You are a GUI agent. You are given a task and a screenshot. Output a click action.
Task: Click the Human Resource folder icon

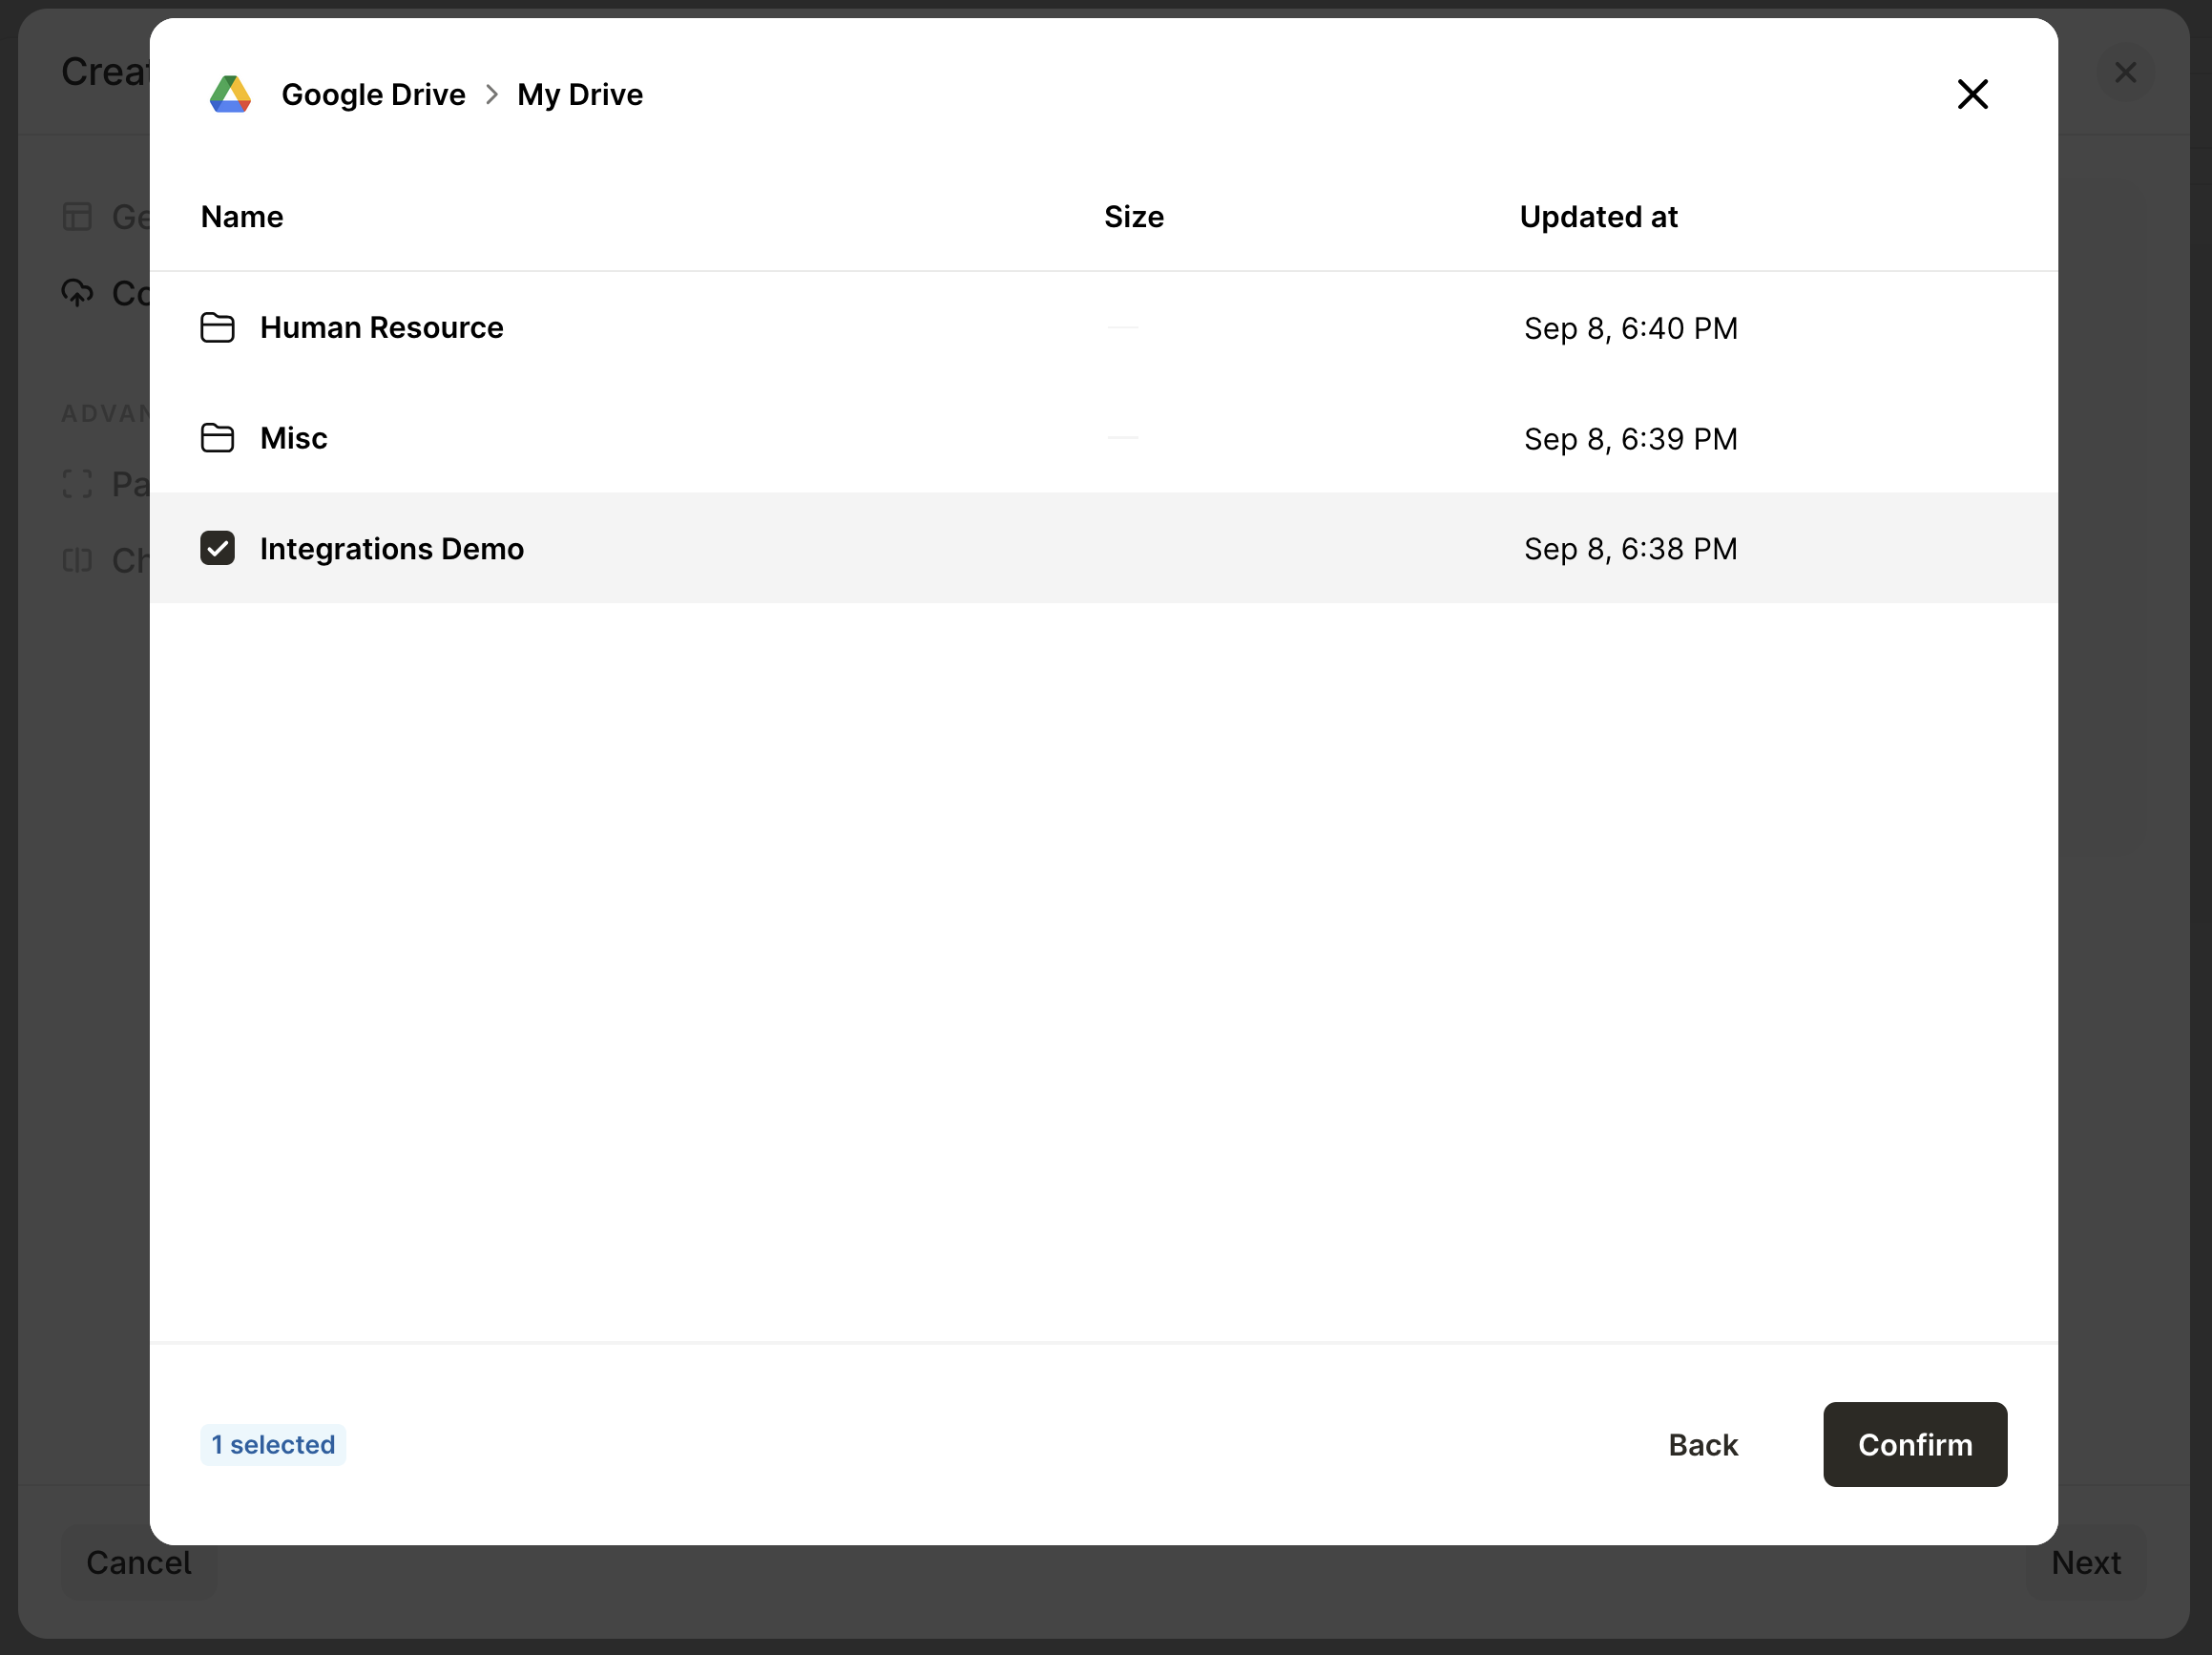[x=217, y=328]
